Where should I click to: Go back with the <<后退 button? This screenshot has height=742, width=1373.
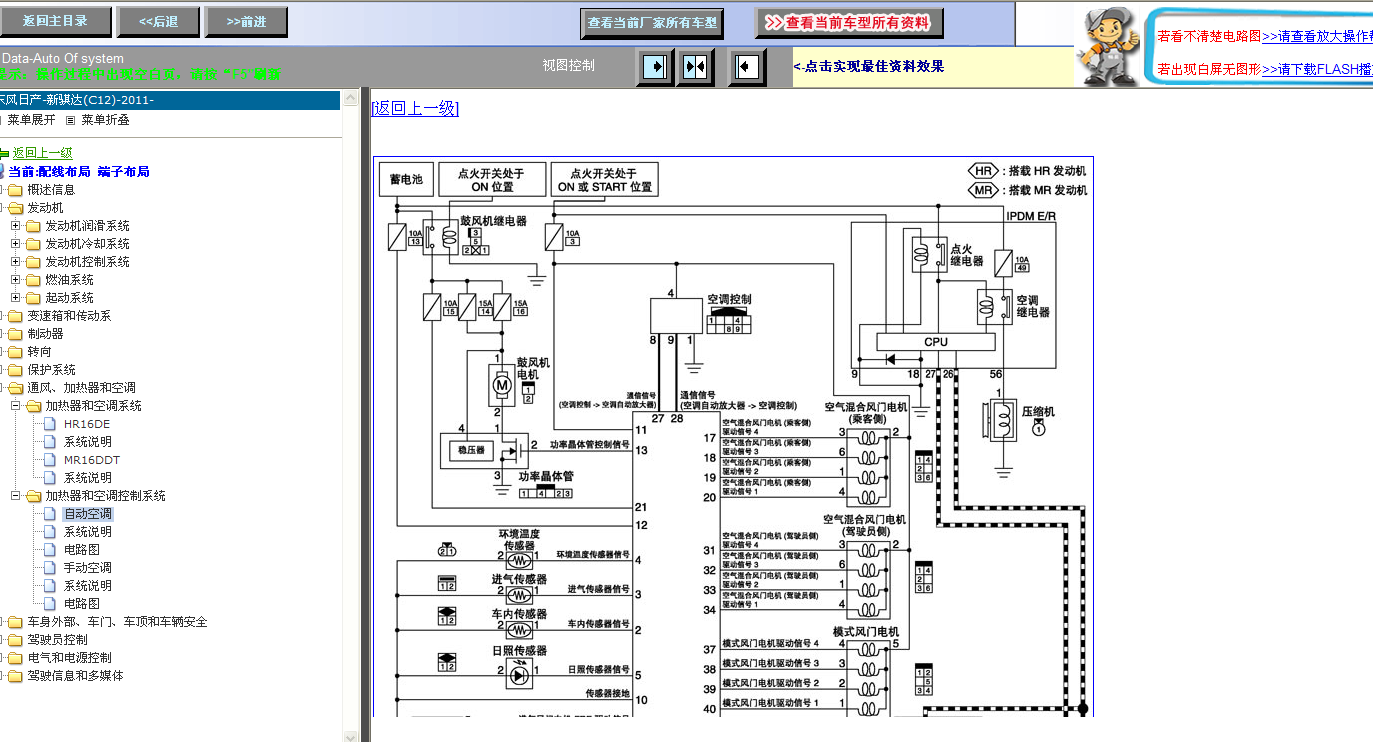pyautogui.click(x=158, y=21)
